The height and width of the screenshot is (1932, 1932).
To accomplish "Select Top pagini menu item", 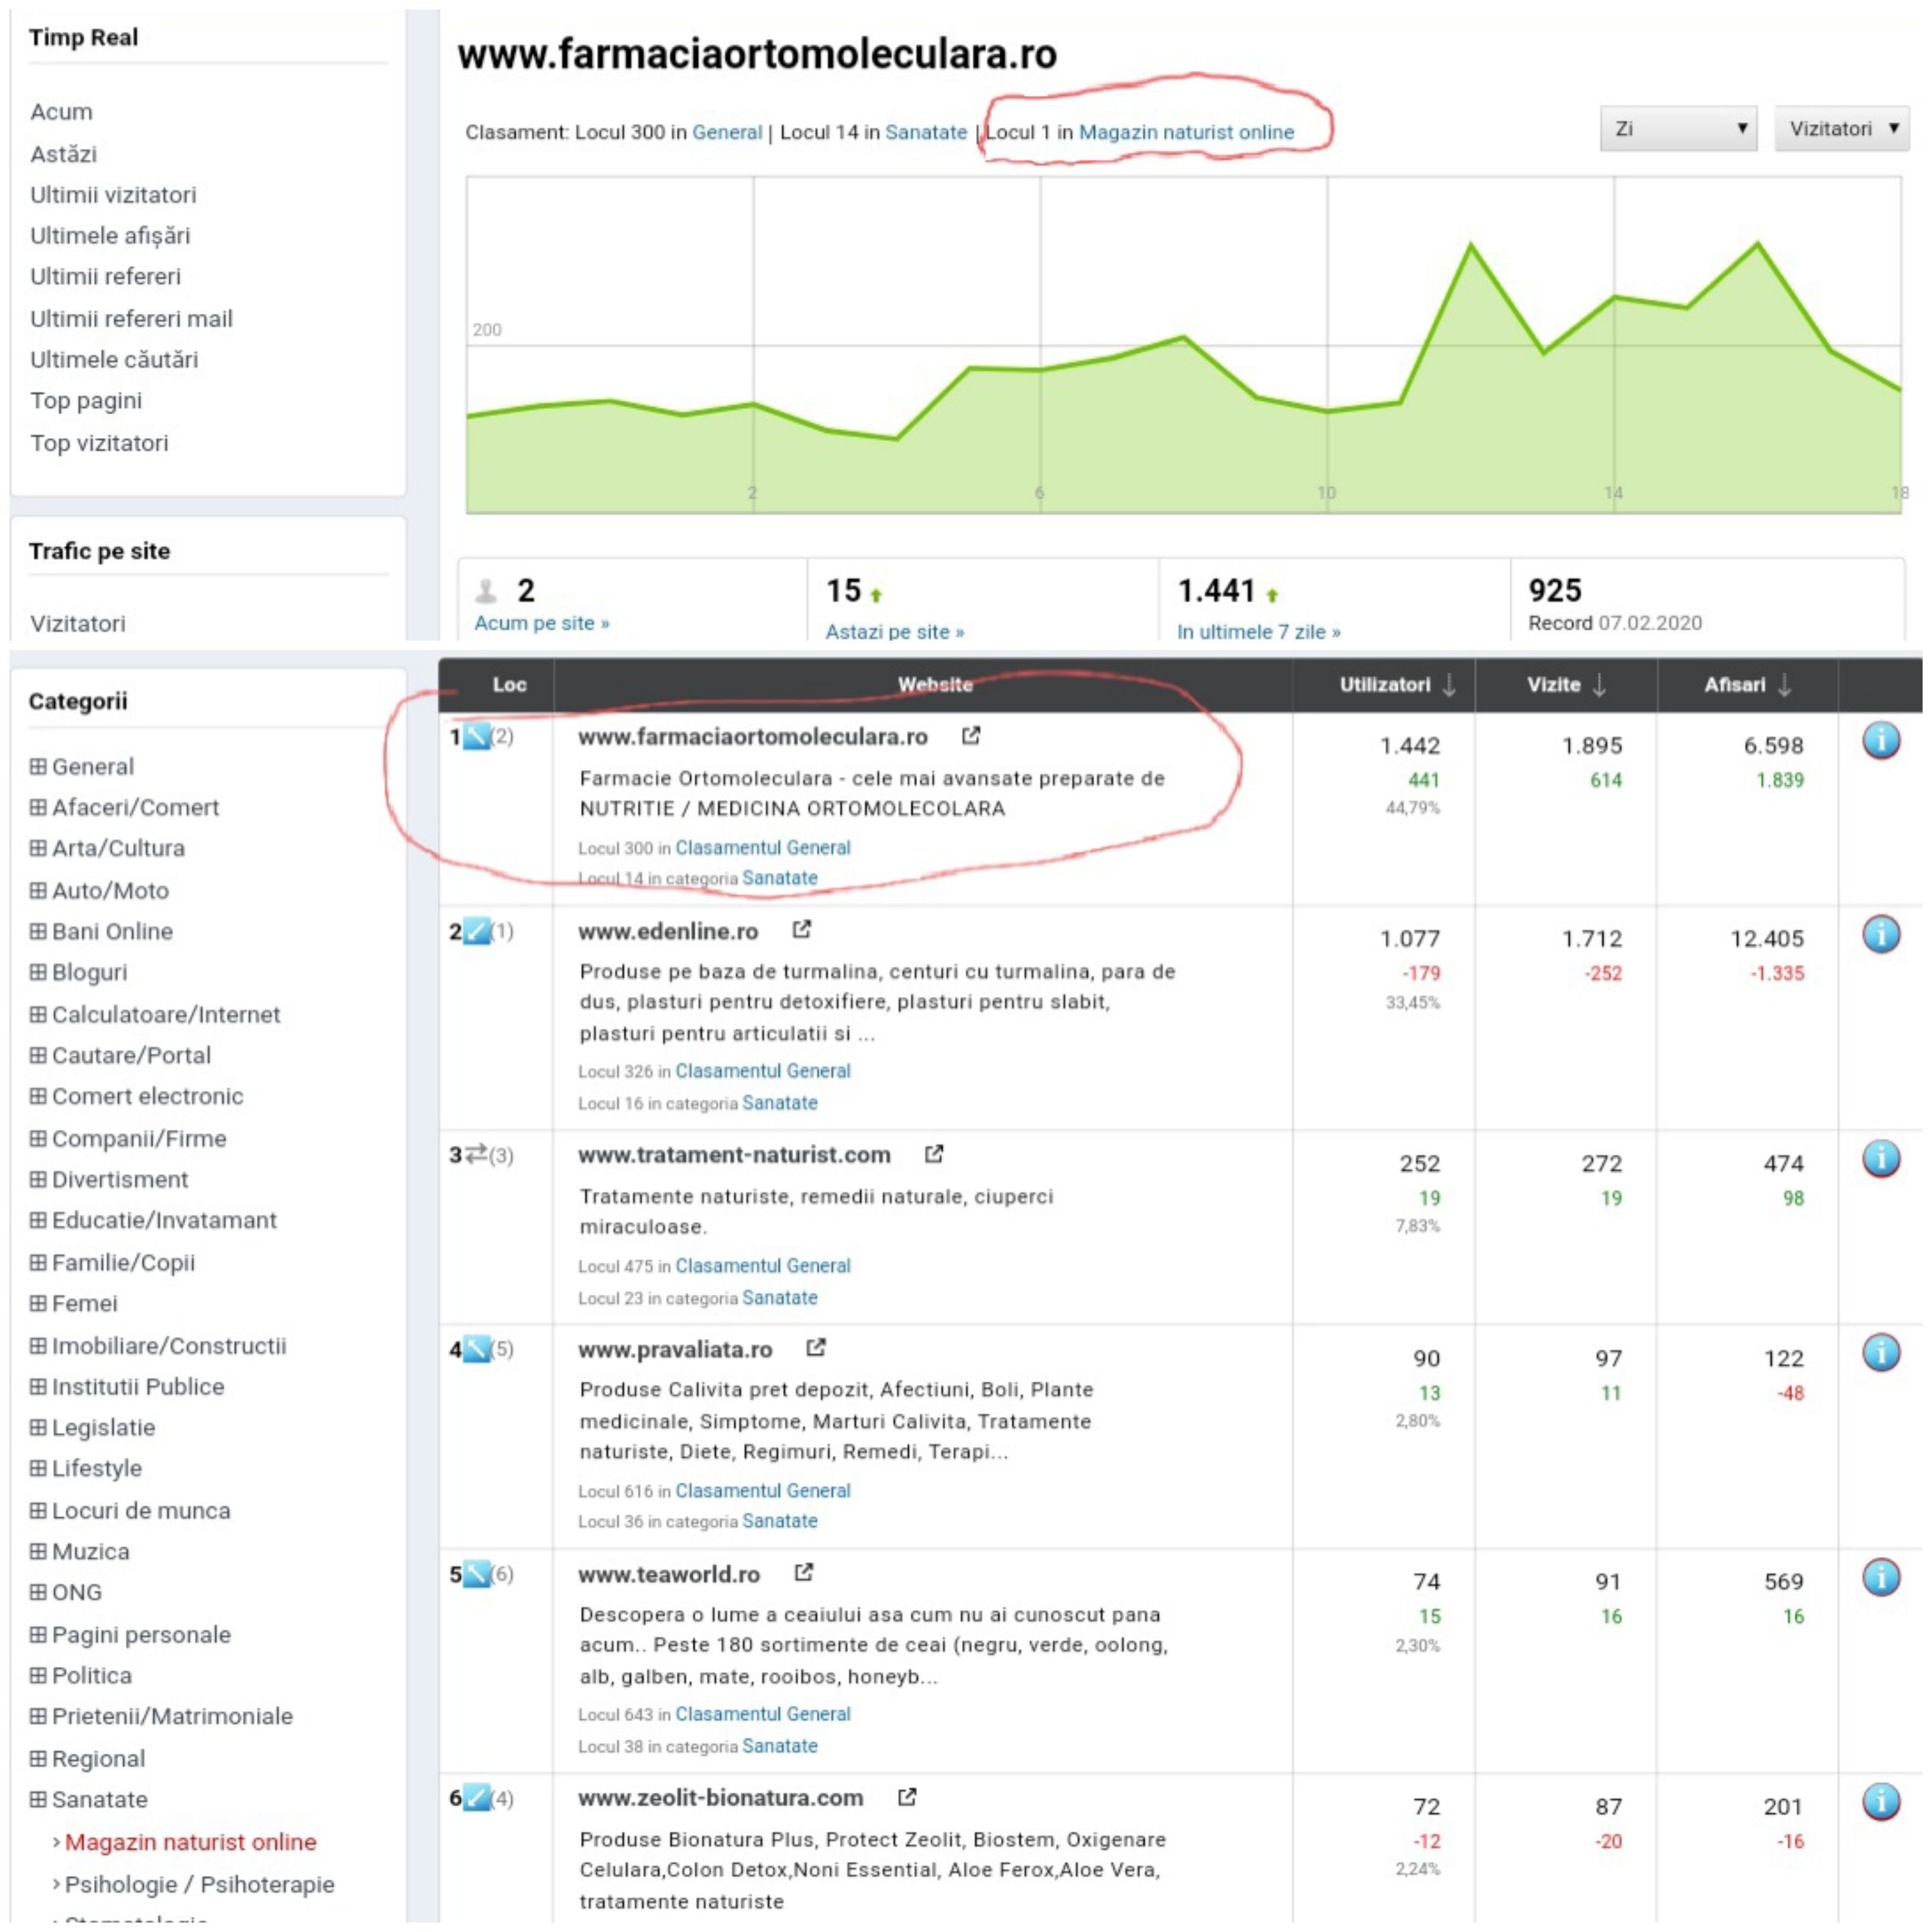I will pos(86,401).
